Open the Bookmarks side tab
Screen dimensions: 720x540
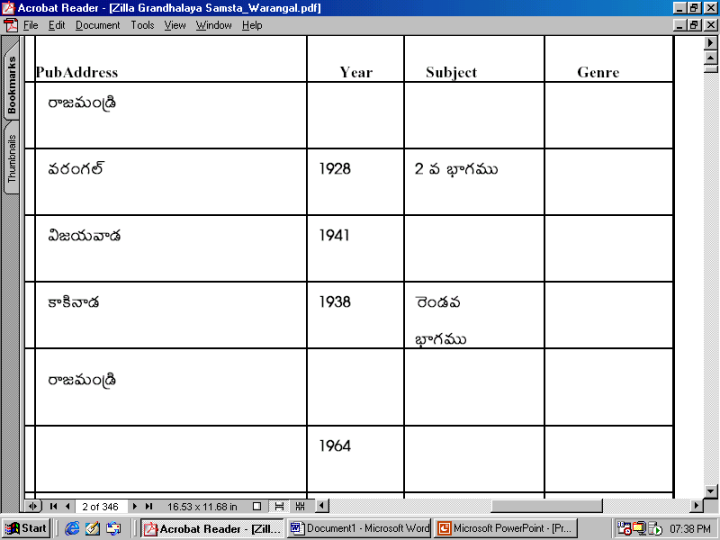pos(12,84)
